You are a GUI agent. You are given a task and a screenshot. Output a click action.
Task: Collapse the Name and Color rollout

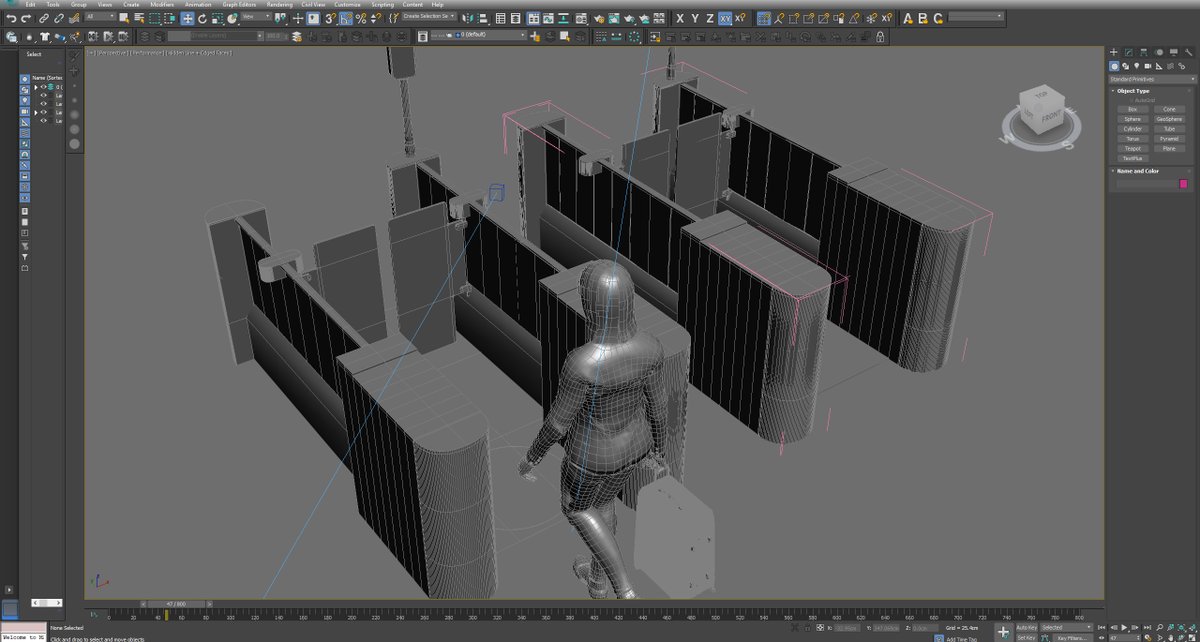[x=1138, y=171]
